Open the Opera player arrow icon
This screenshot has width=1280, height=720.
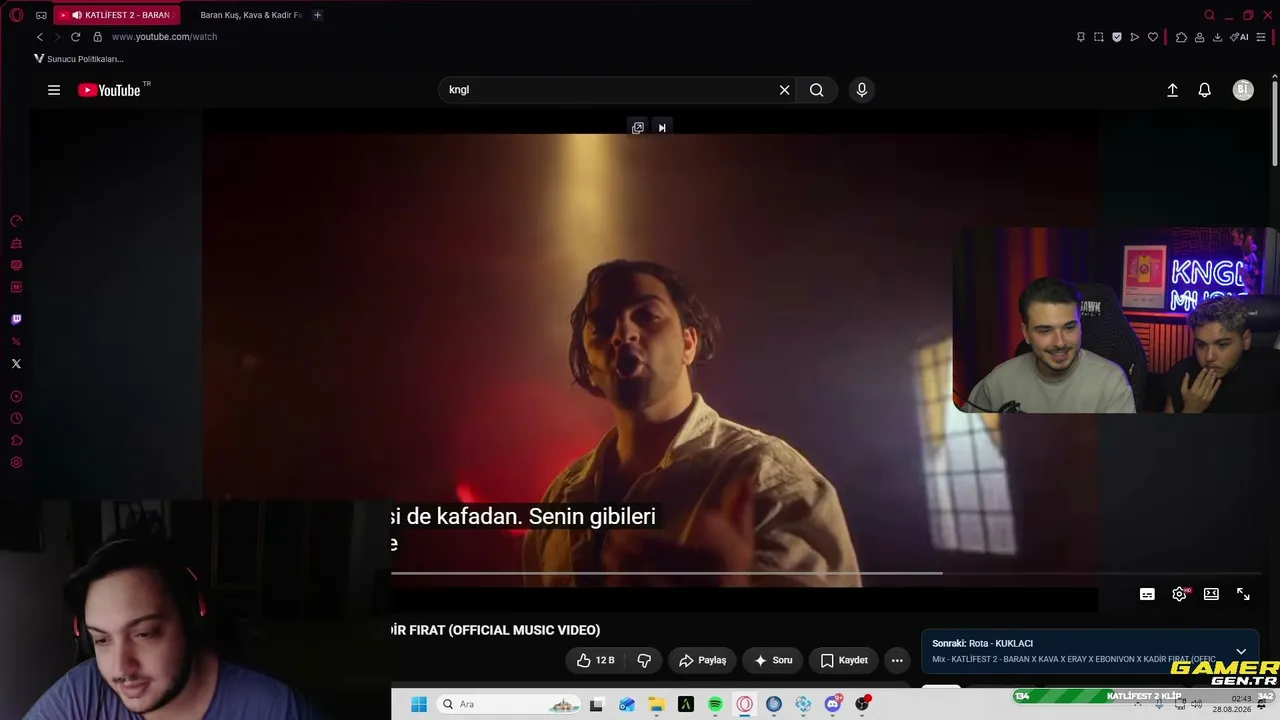(1135, 37)
